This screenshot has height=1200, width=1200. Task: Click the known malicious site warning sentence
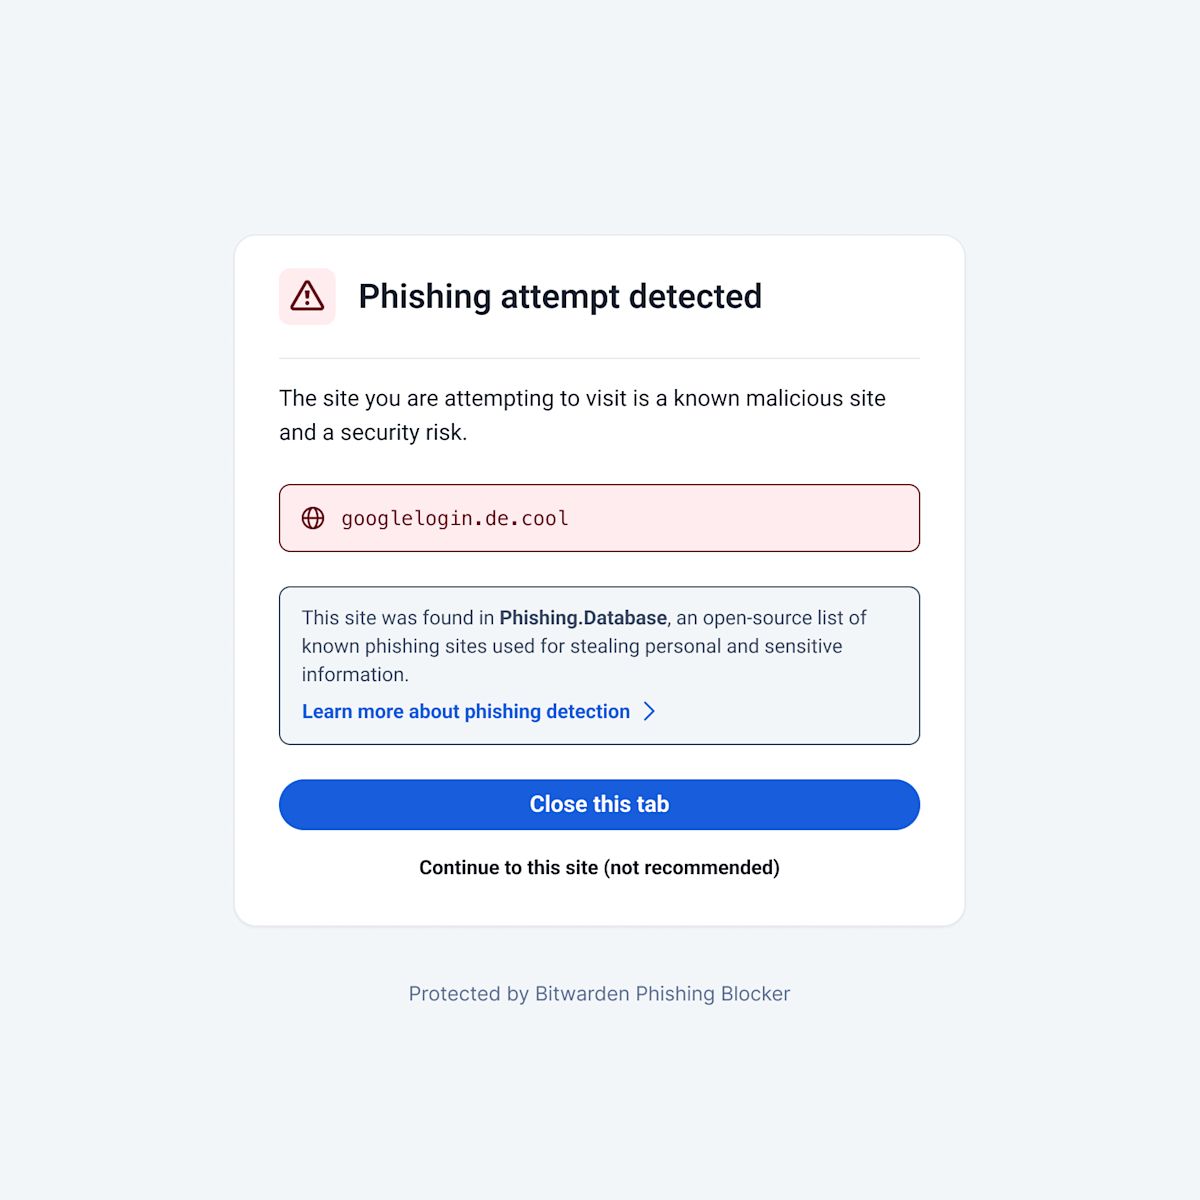point(582,398)
